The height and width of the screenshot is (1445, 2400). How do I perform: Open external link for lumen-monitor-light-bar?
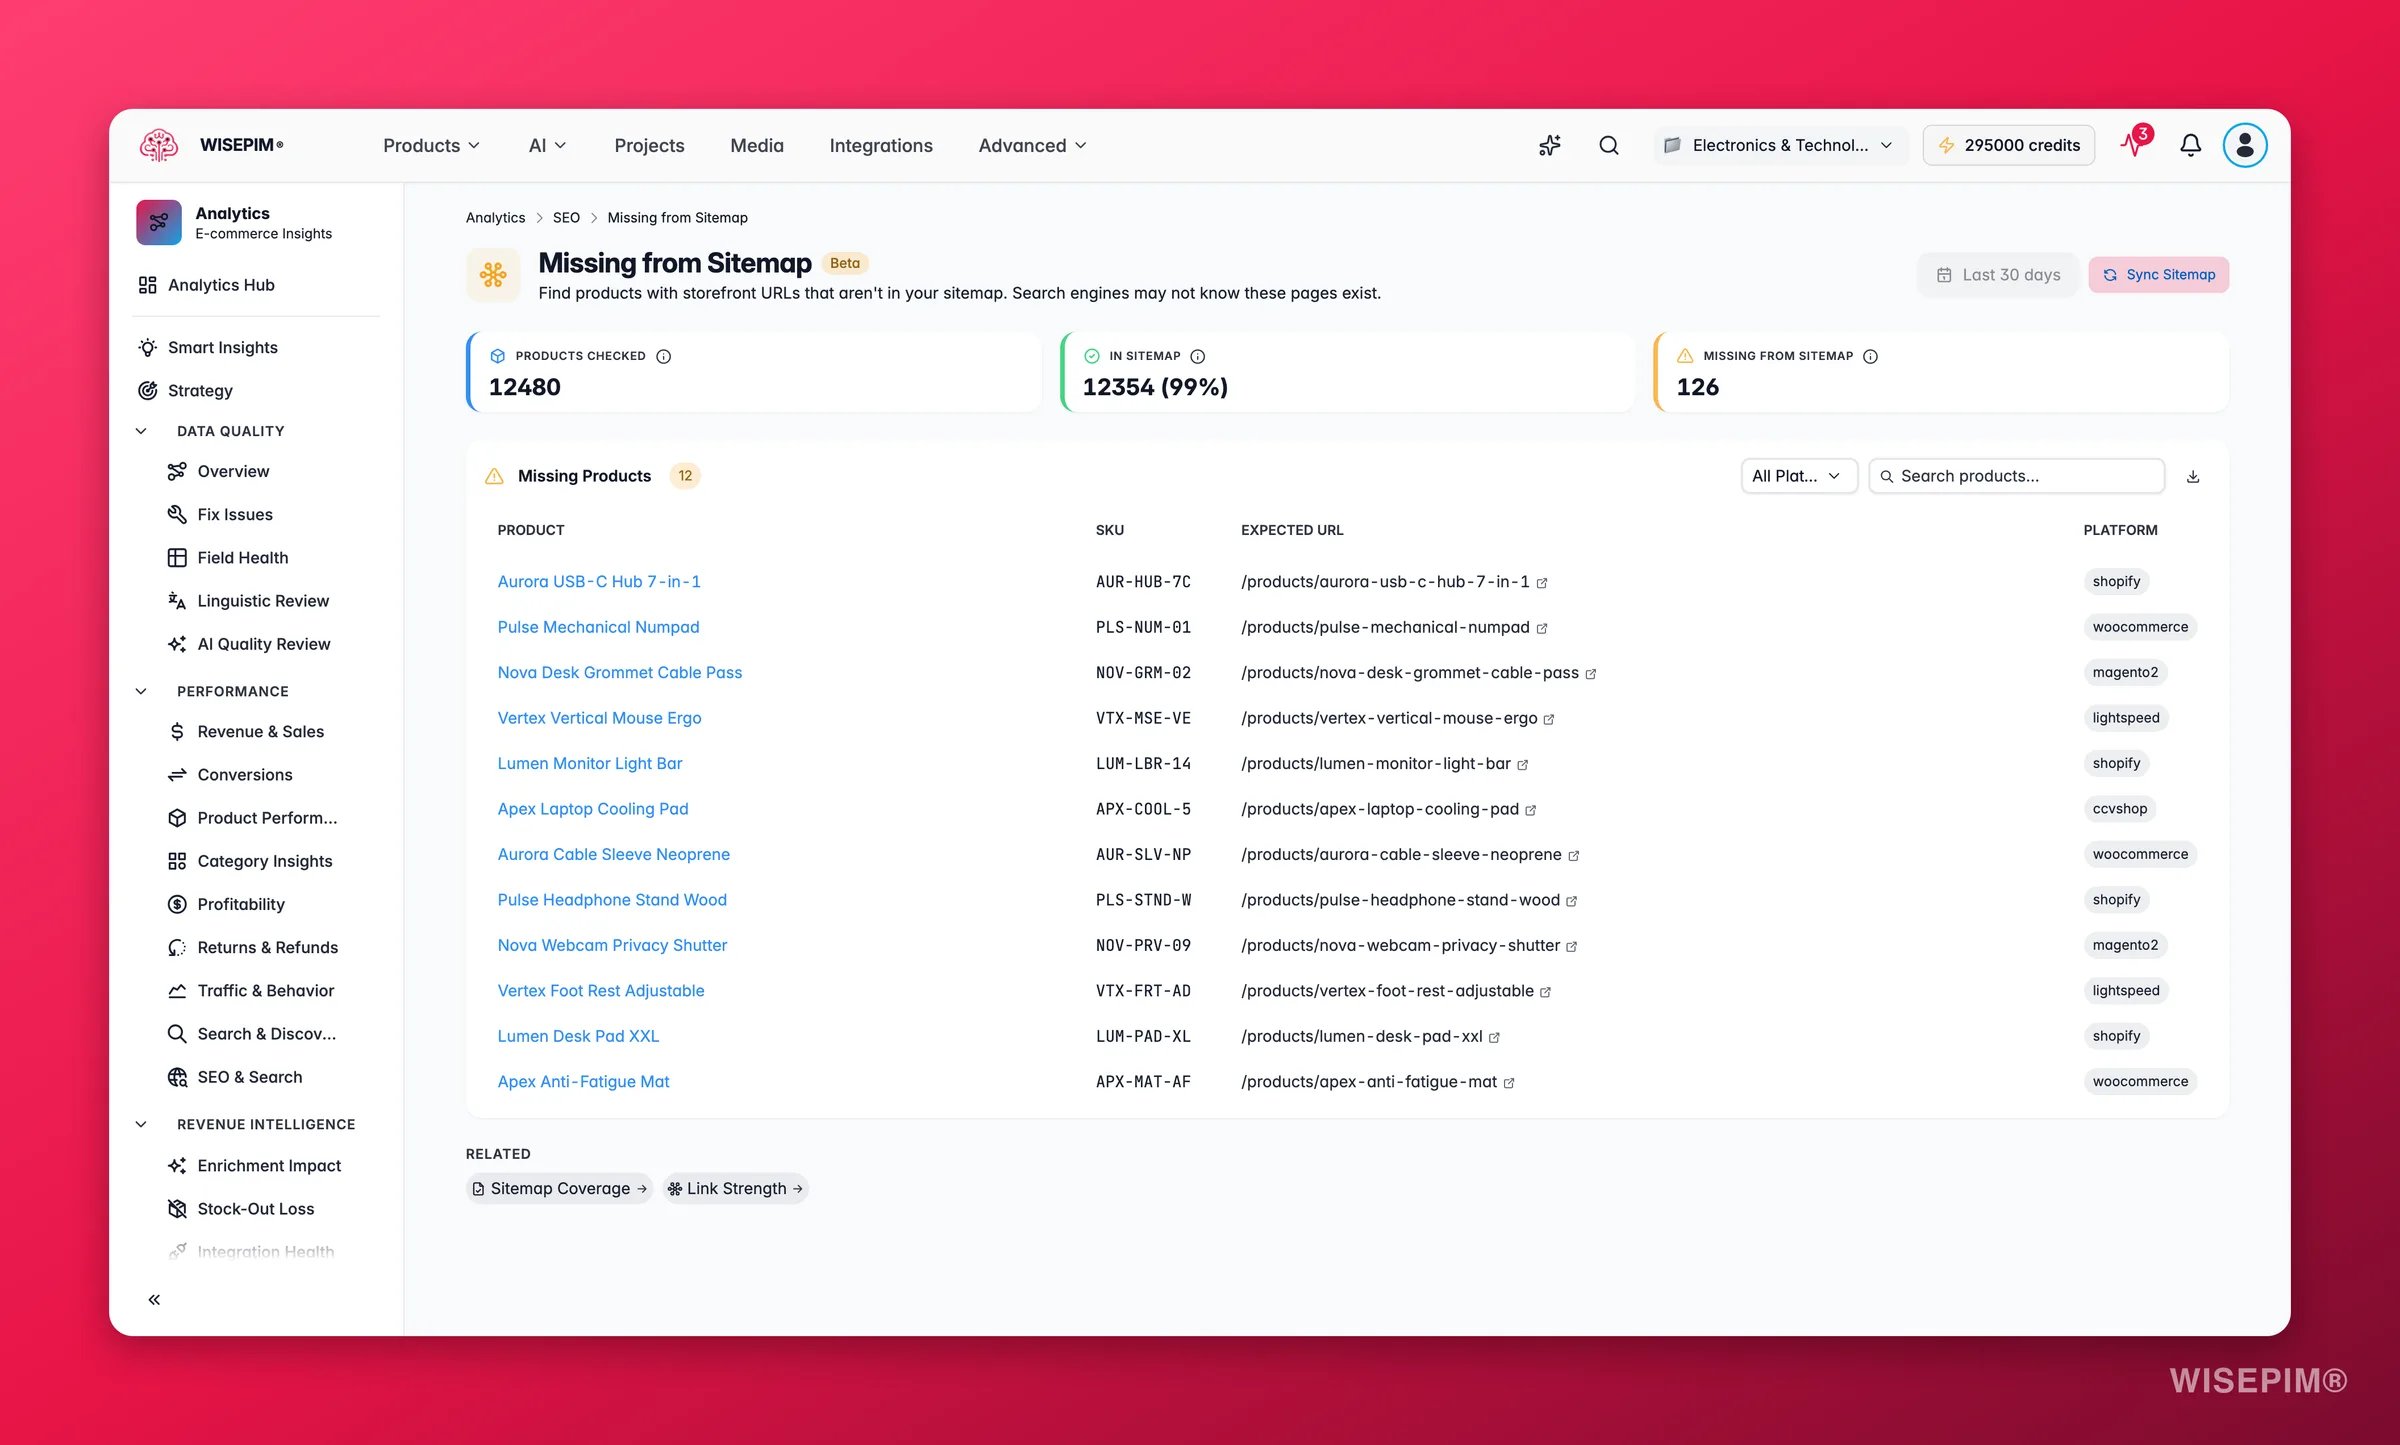pyautogui.click(x=1523, y=765)
